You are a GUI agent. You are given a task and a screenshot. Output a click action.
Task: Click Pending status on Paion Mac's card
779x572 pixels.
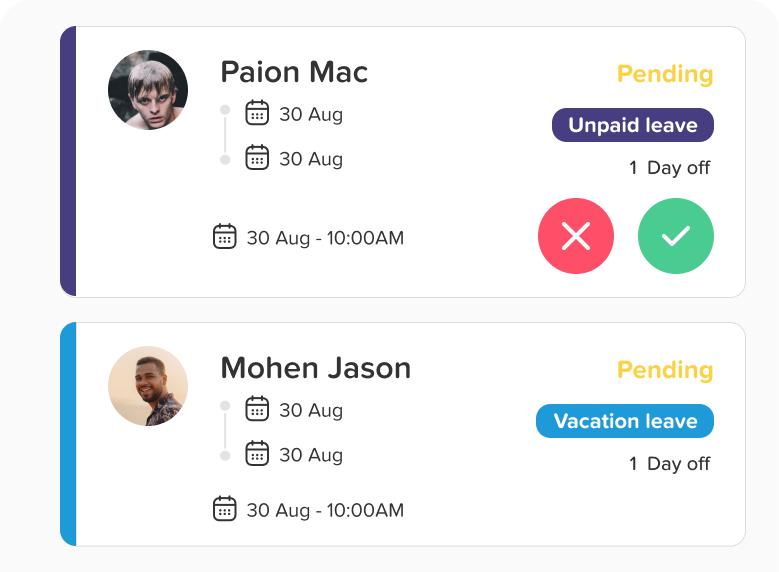[x=665, y=74]
